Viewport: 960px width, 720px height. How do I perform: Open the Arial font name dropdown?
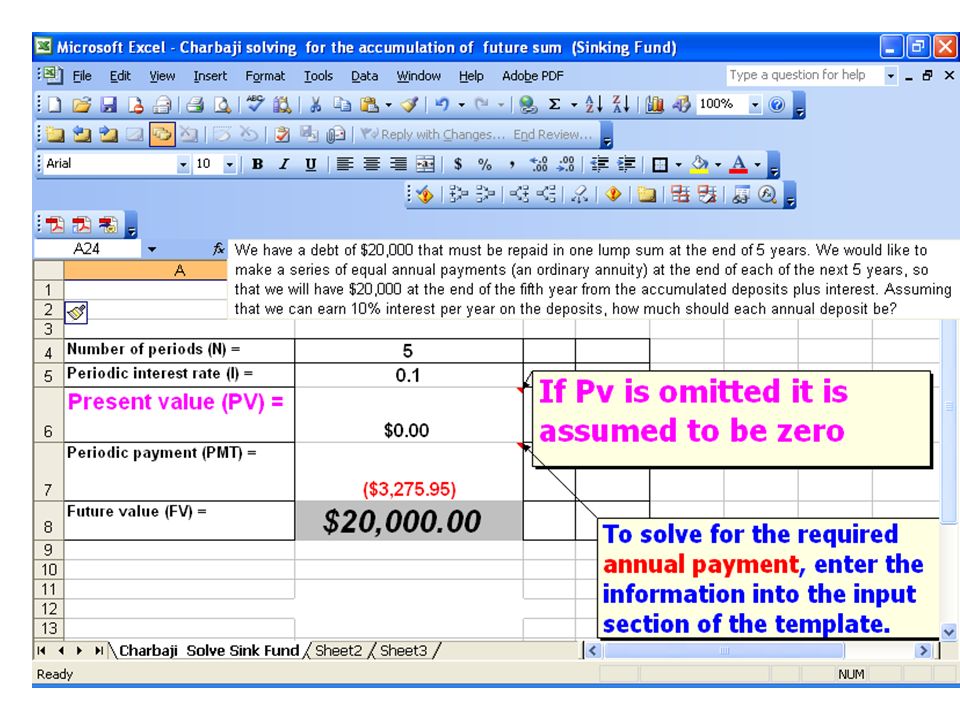182,164
